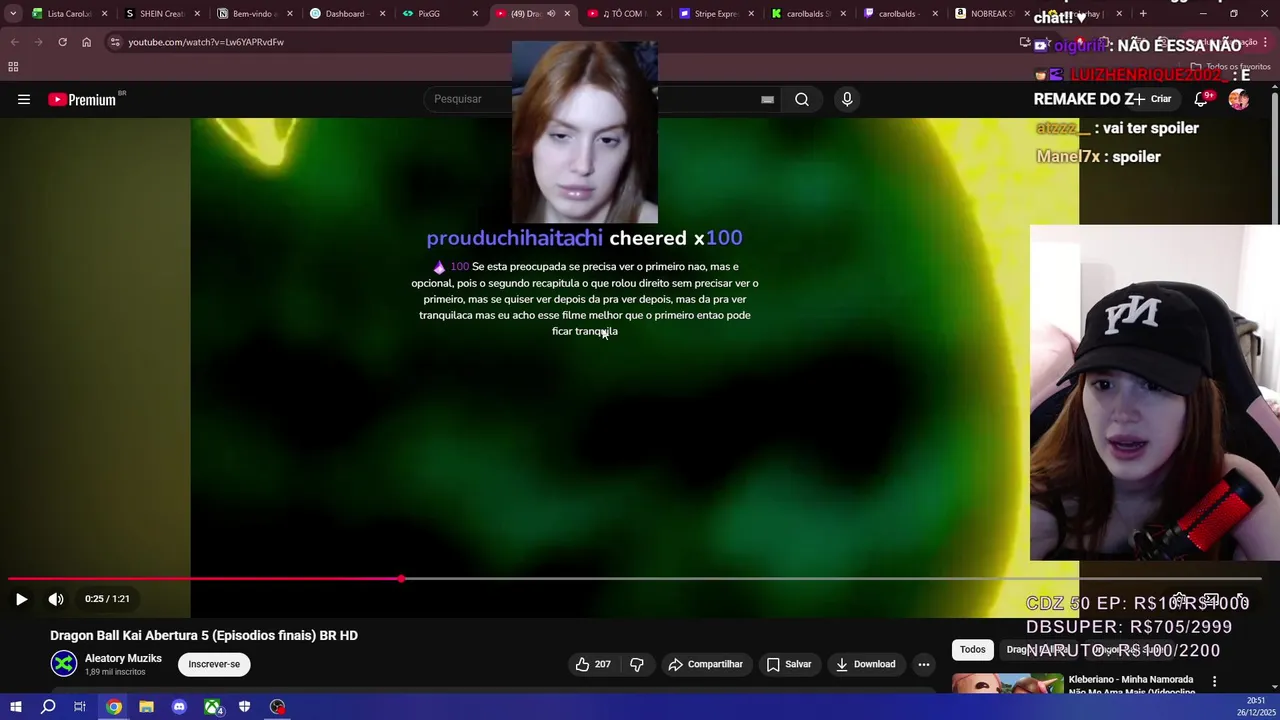Viewport: 1280px width, 720px height.
Task: Open Discord from the taskbar
Action: 179,707
